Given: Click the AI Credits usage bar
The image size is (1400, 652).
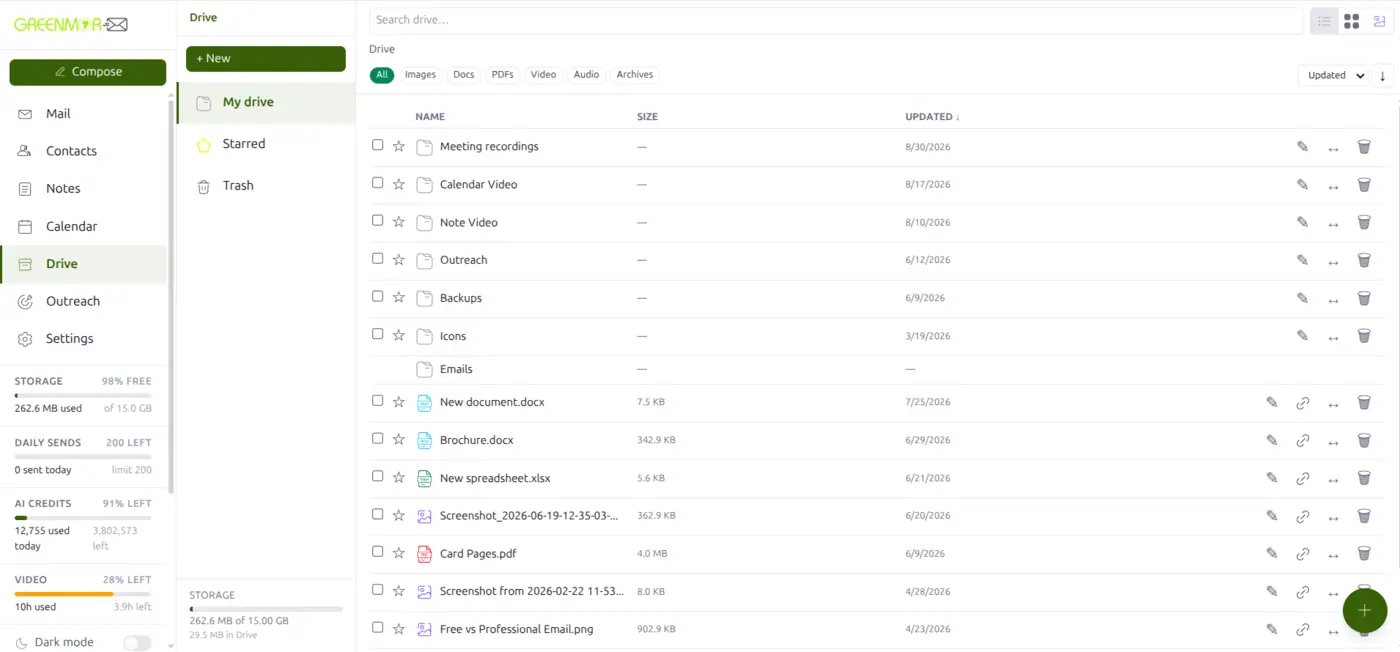Looking at the screenshot, I should click(83, 518).
